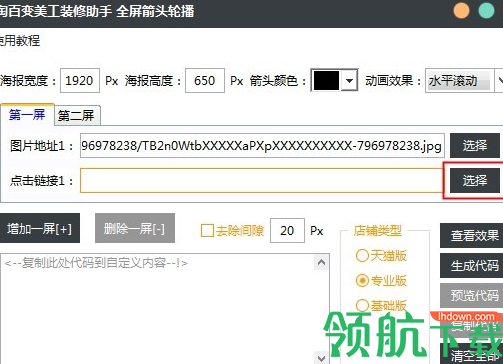Click the 海报高度 field showing 650
The width and height of the screenshot is (503, 364).
[x=205, y=80]
